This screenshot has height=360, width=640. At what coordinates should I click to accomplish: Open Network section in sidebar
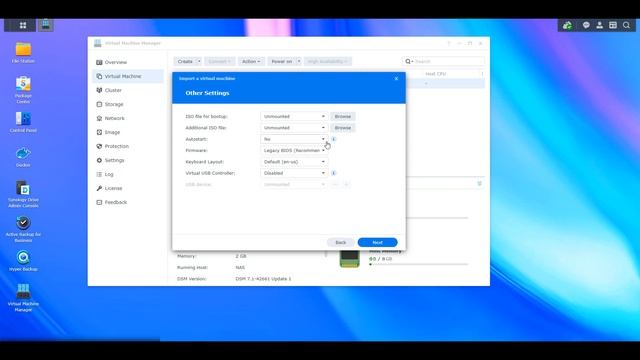coord(128,118)
